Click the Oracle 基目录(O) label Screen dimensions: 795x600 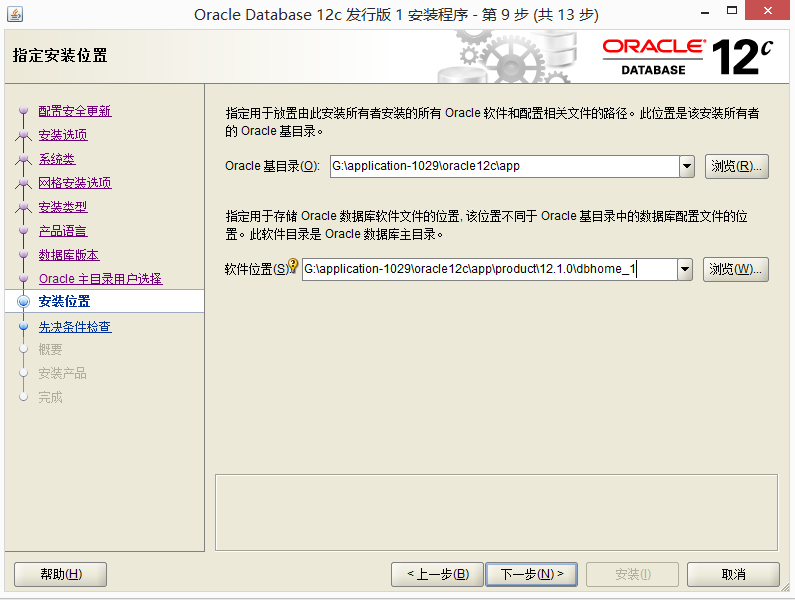pos(272,166)
